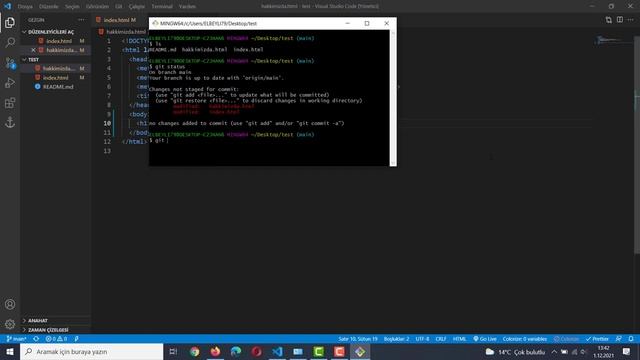Click Colorize variables status bar entry
640x360 pixels.
pyautogui.click(x=524, y=339)
